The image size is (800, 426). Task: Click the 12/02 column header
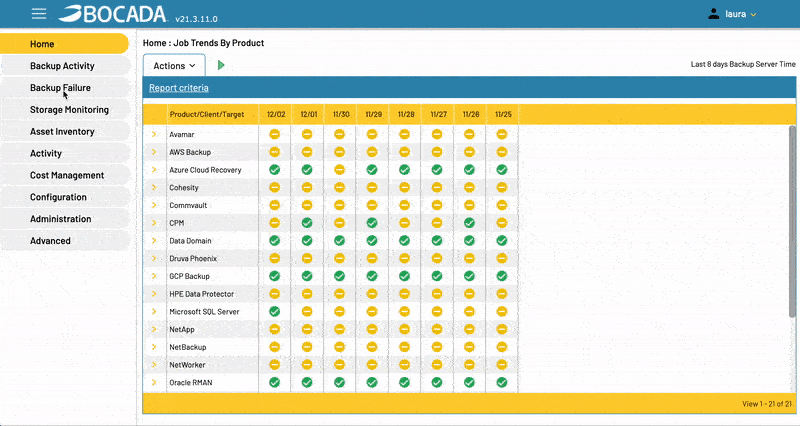pos(276,114)
